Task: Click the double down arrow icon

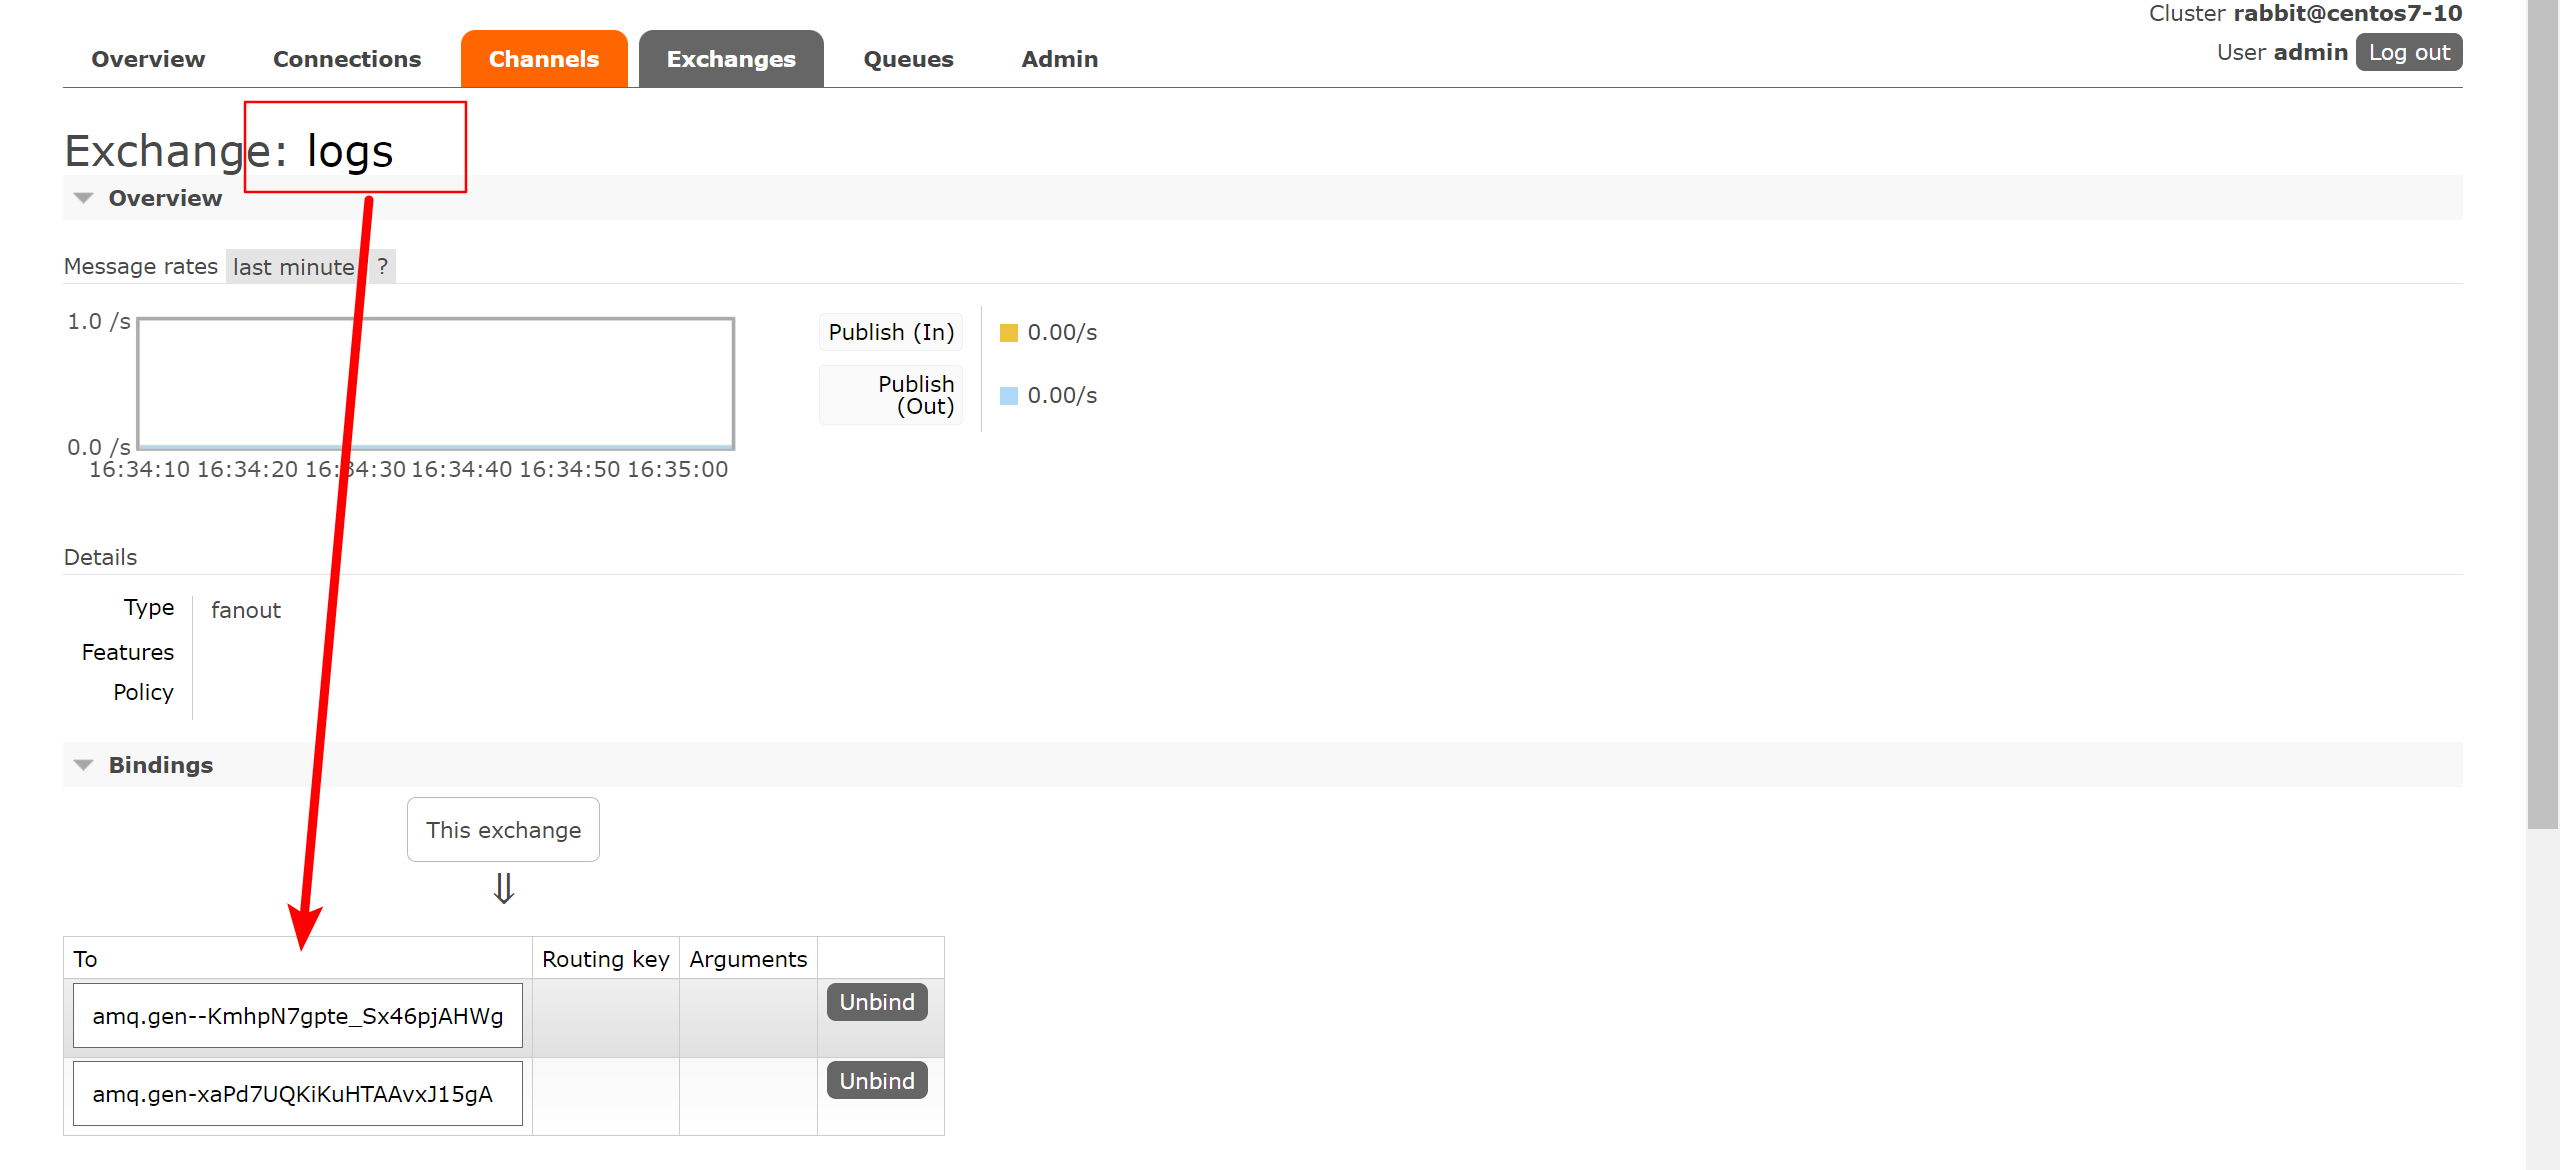Action: click(x=503, y=888)
